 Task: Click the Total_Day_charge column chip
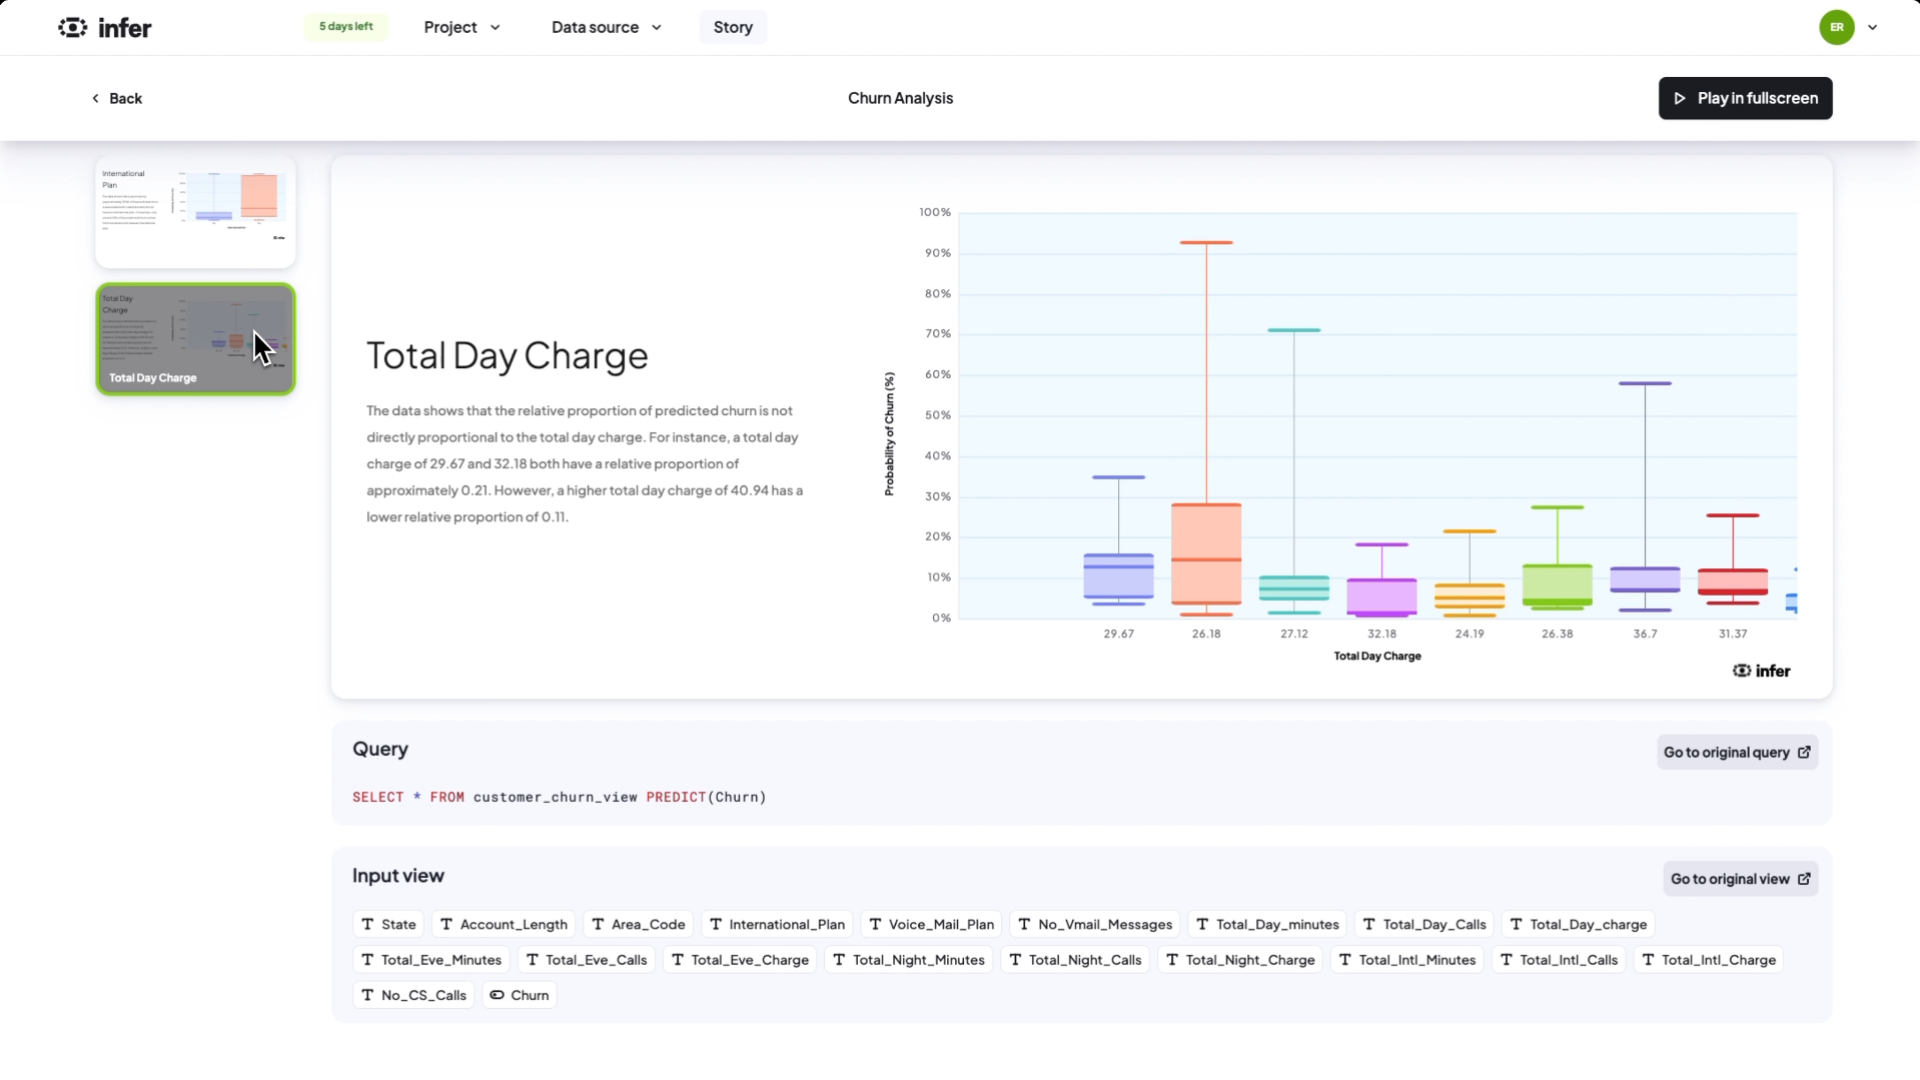point(1578,924)
